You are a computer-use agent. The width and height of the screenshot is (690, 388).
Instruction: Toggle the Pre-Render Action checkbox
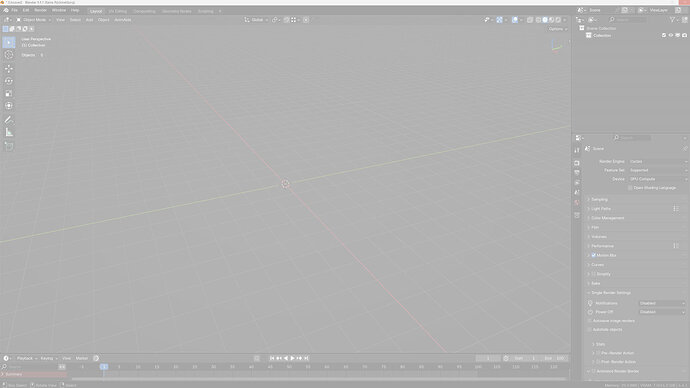[598, 353]
